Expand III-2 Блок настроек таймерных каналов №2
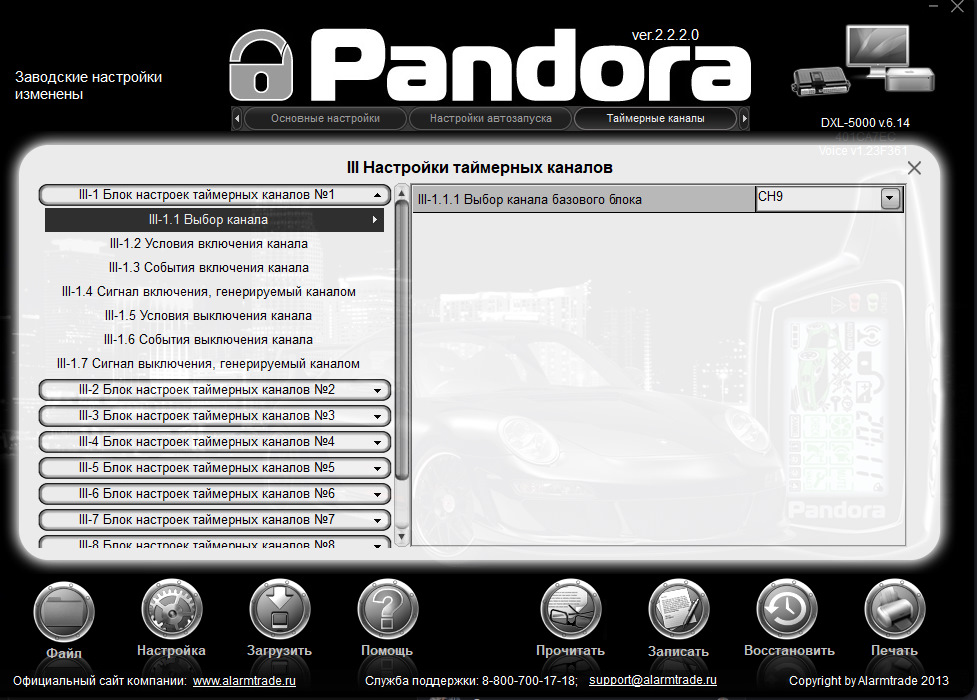This screenshot has width=977, height=700. (214, 390)
